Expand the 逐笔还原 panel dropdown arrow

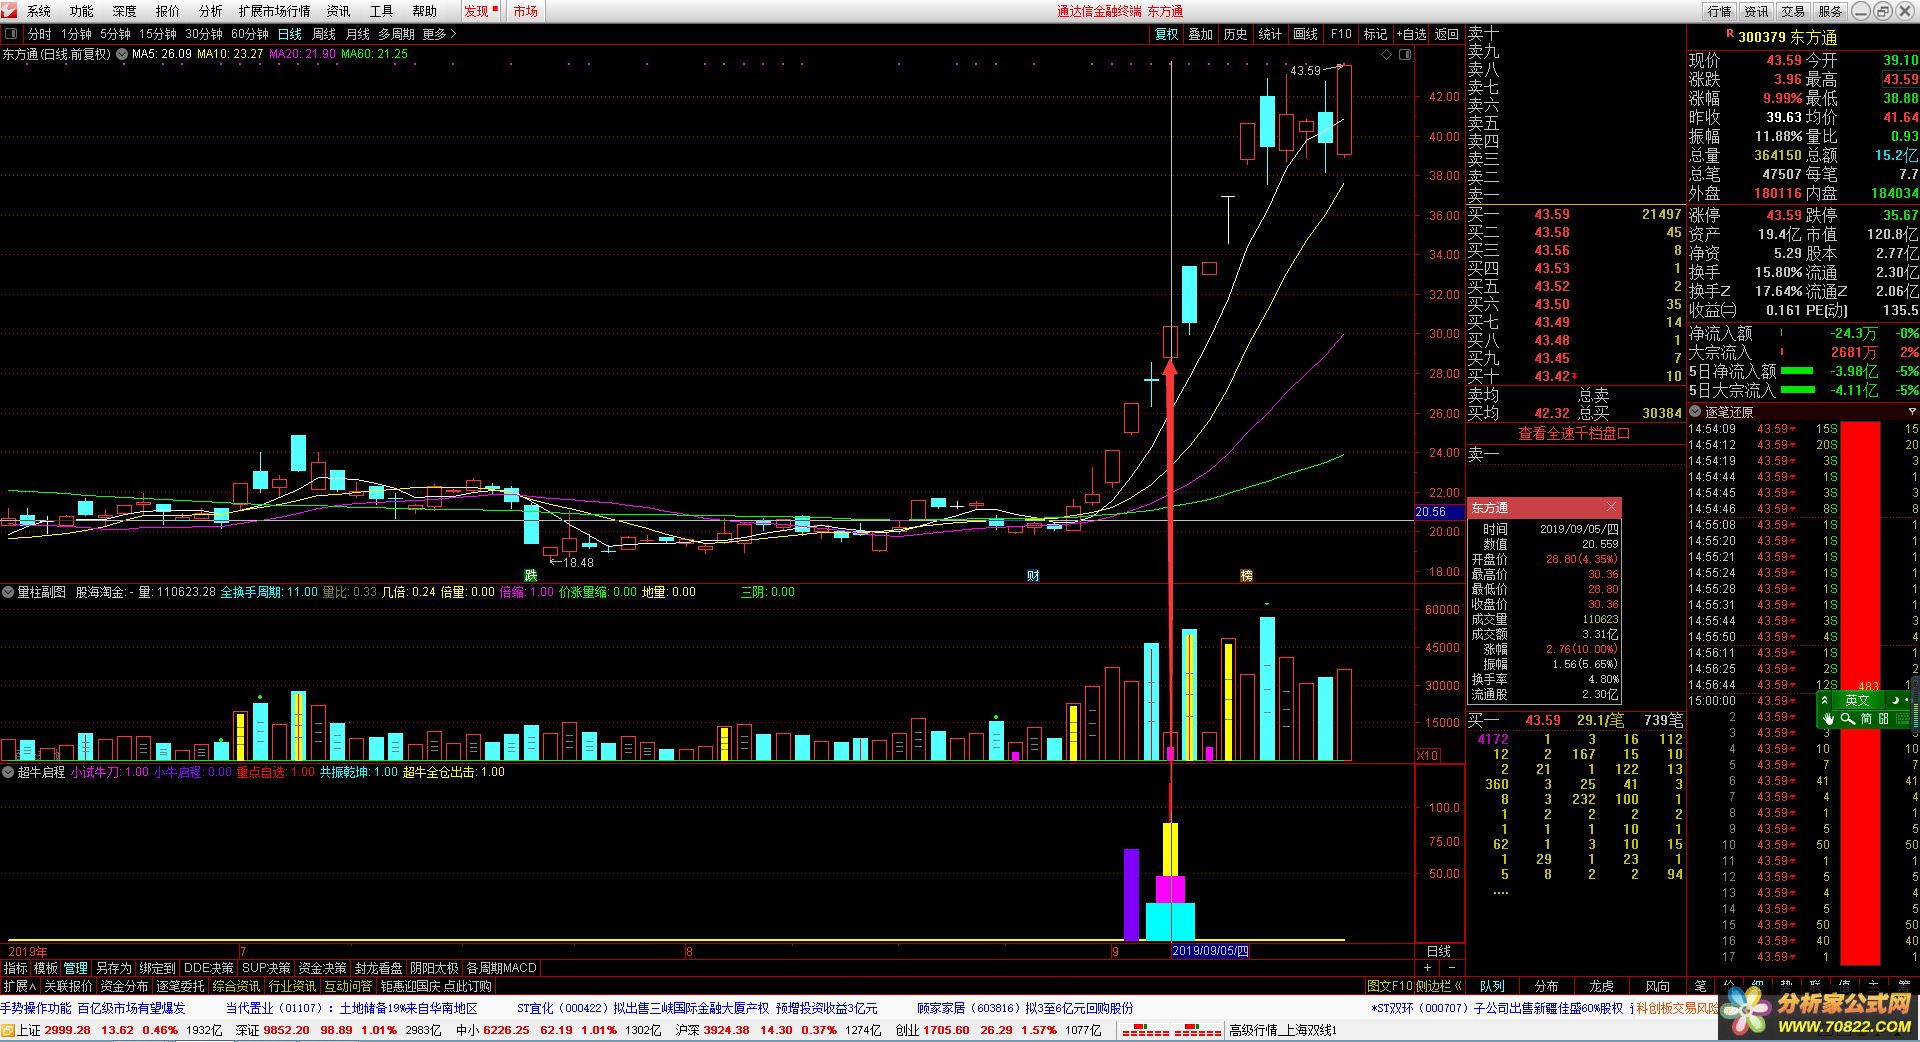pos(1912,412)
